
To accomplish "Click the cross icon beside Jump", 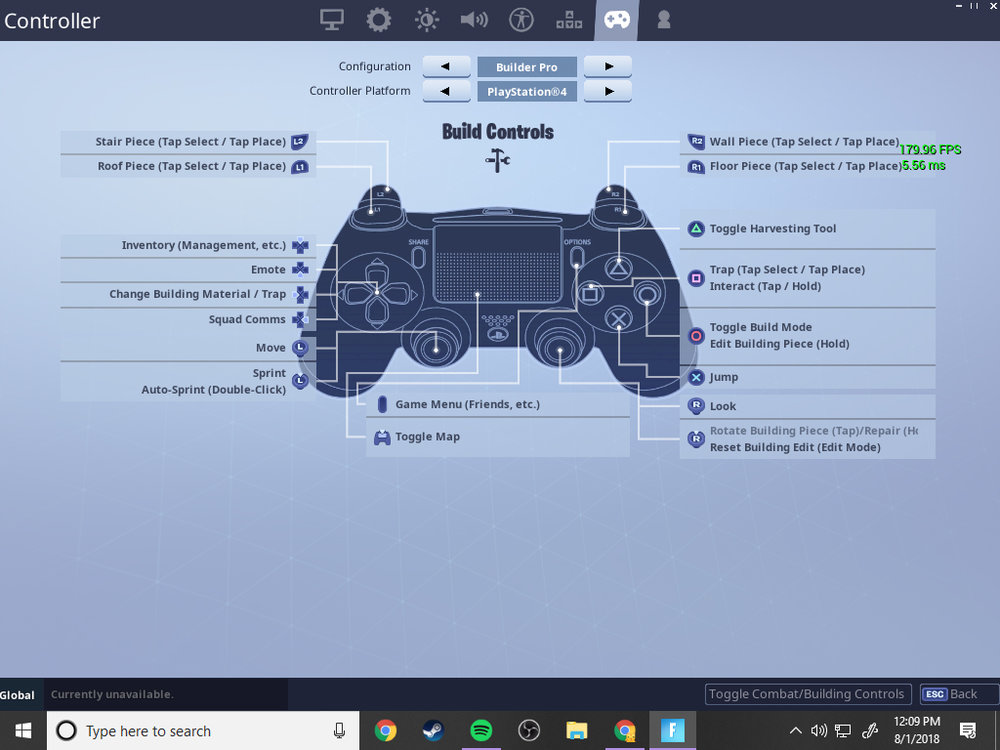I will tap(696, 377).
